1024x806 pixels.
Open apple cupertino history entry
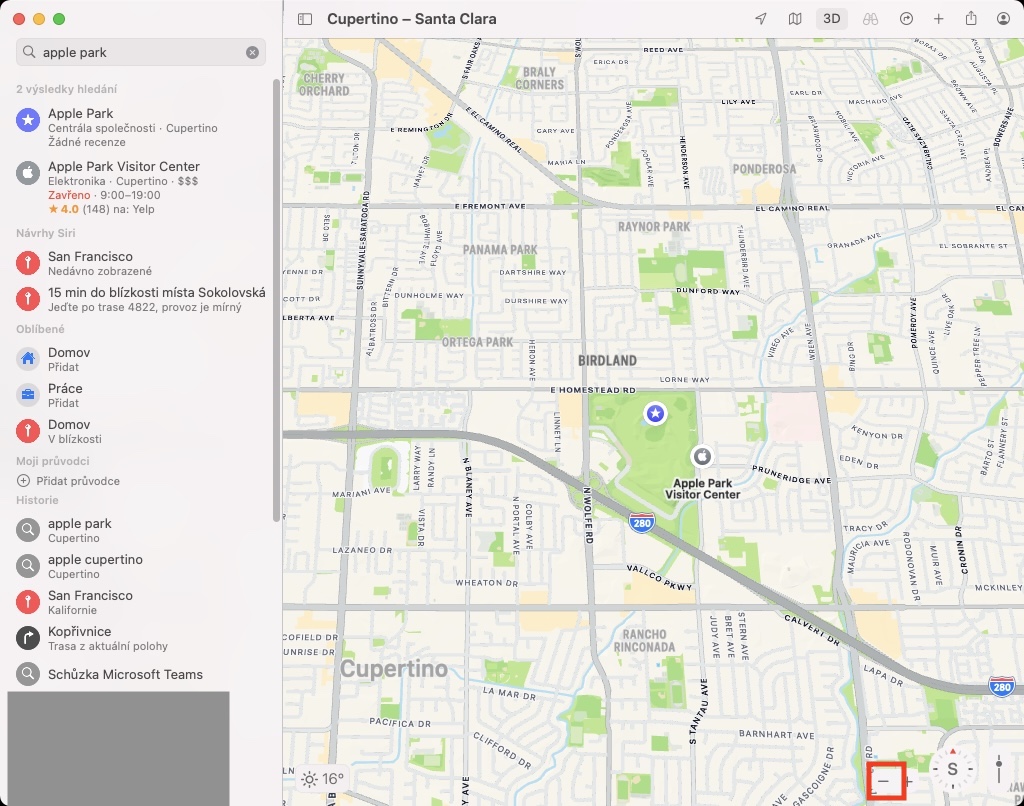click(140, 566)
